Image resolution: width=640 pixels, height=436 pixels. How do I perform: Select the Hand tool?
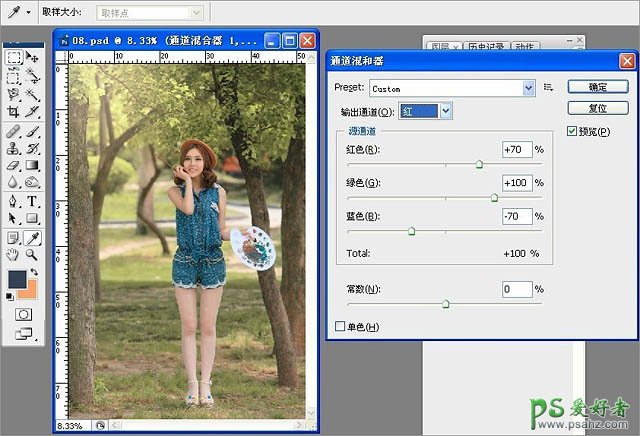coord(14,255)
